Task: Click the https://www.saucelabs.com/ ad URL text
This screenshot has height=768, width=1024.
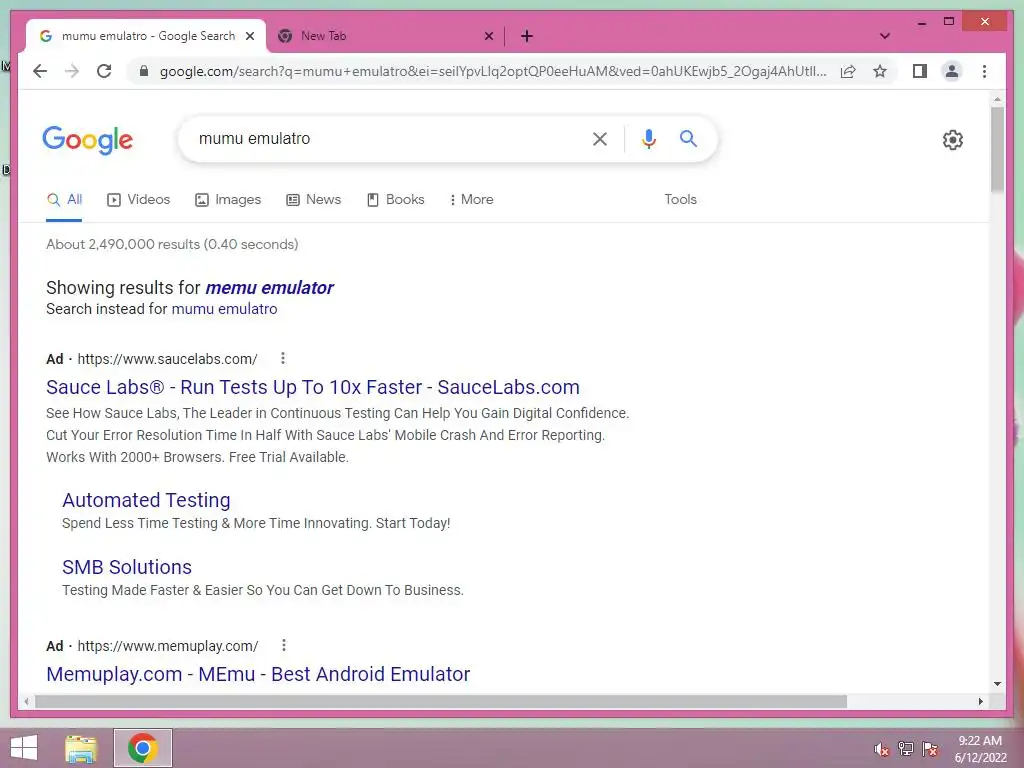Action: pyautogui.click(x=167, y=359)
